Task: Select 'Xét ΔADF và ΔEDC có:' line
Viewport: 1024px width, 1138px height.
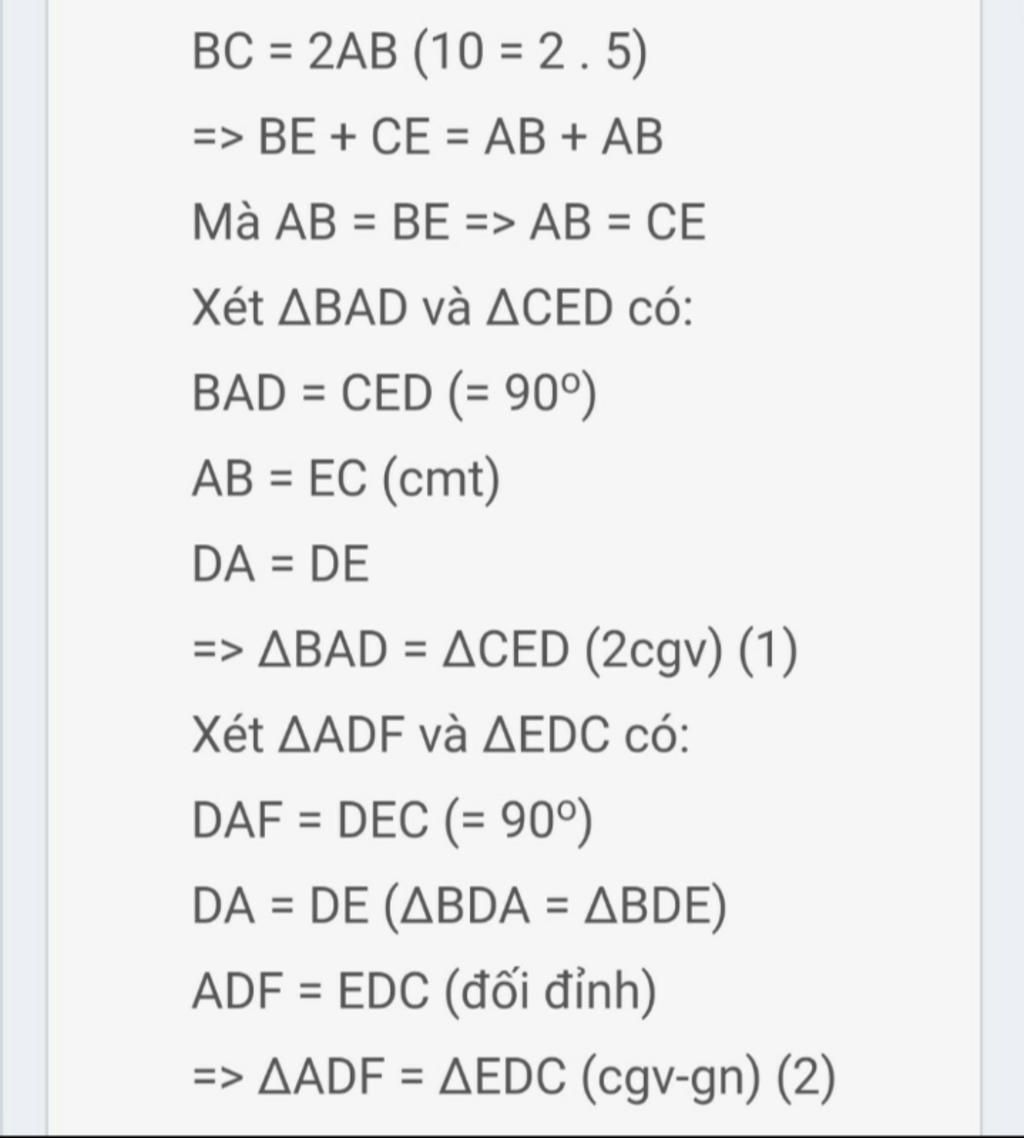Action: coord(440,734)
